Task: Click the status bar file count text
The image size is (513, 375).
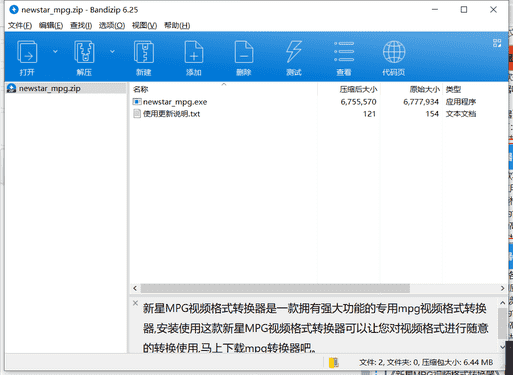Action: (x=426, y=362)
